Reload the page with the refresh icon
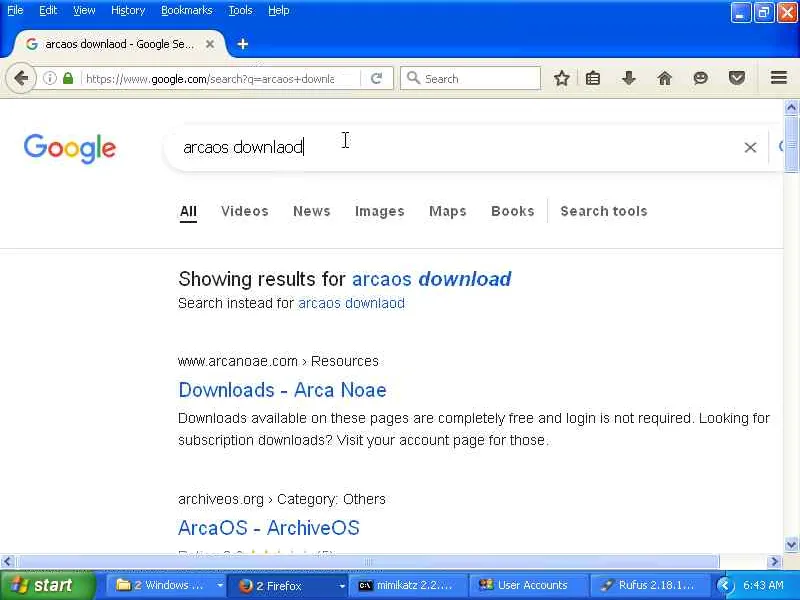Screen dimensions: 800x600 pyautogui.click(x=377, y=78)
